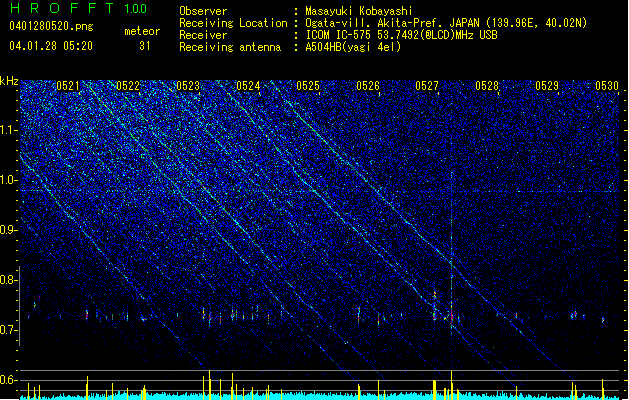Click the 0525 time marker
The image size is (629, 400).
pos(308,86)
